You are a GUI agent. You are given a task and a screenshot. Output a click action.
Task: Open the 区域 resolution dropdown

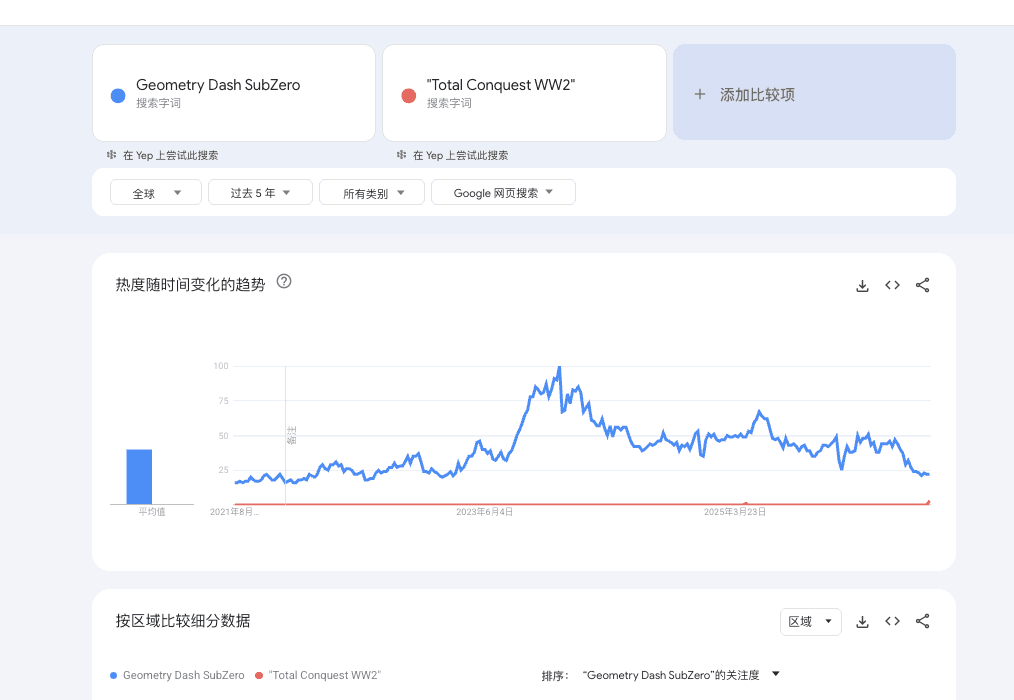(810, 622)
